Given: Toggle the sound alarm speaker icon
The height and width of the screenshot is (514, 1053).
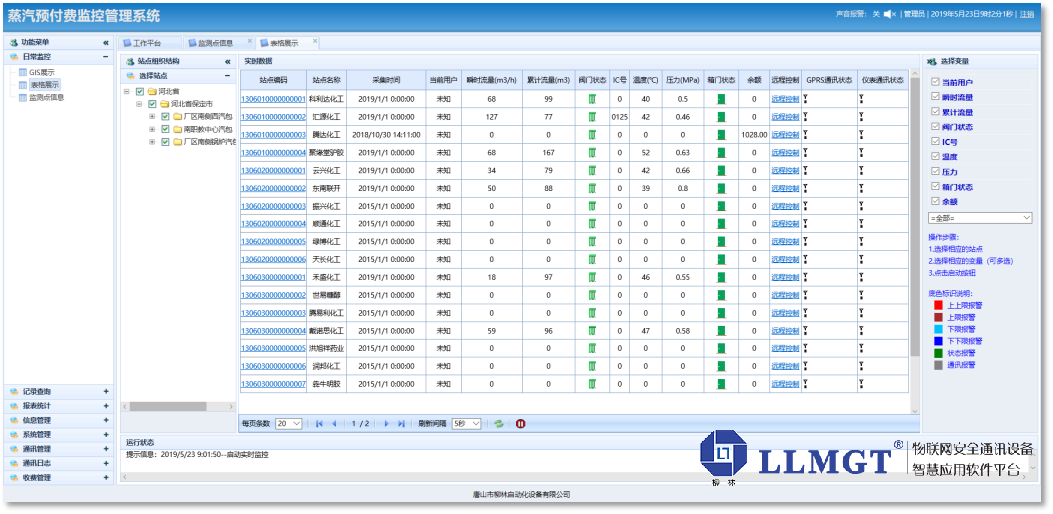Looking at the screenshot, I should pyautogui.click(x=888, y=14).
